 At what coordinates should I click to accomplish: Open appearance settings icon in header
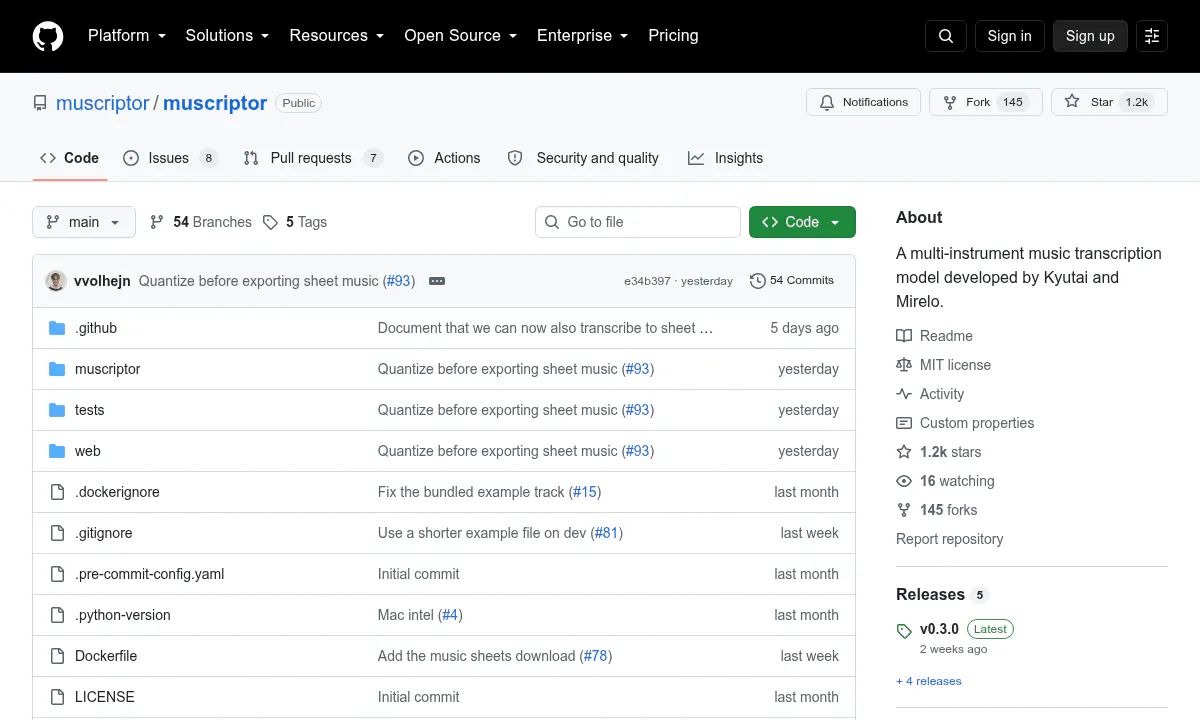[x=1152, y=36]
